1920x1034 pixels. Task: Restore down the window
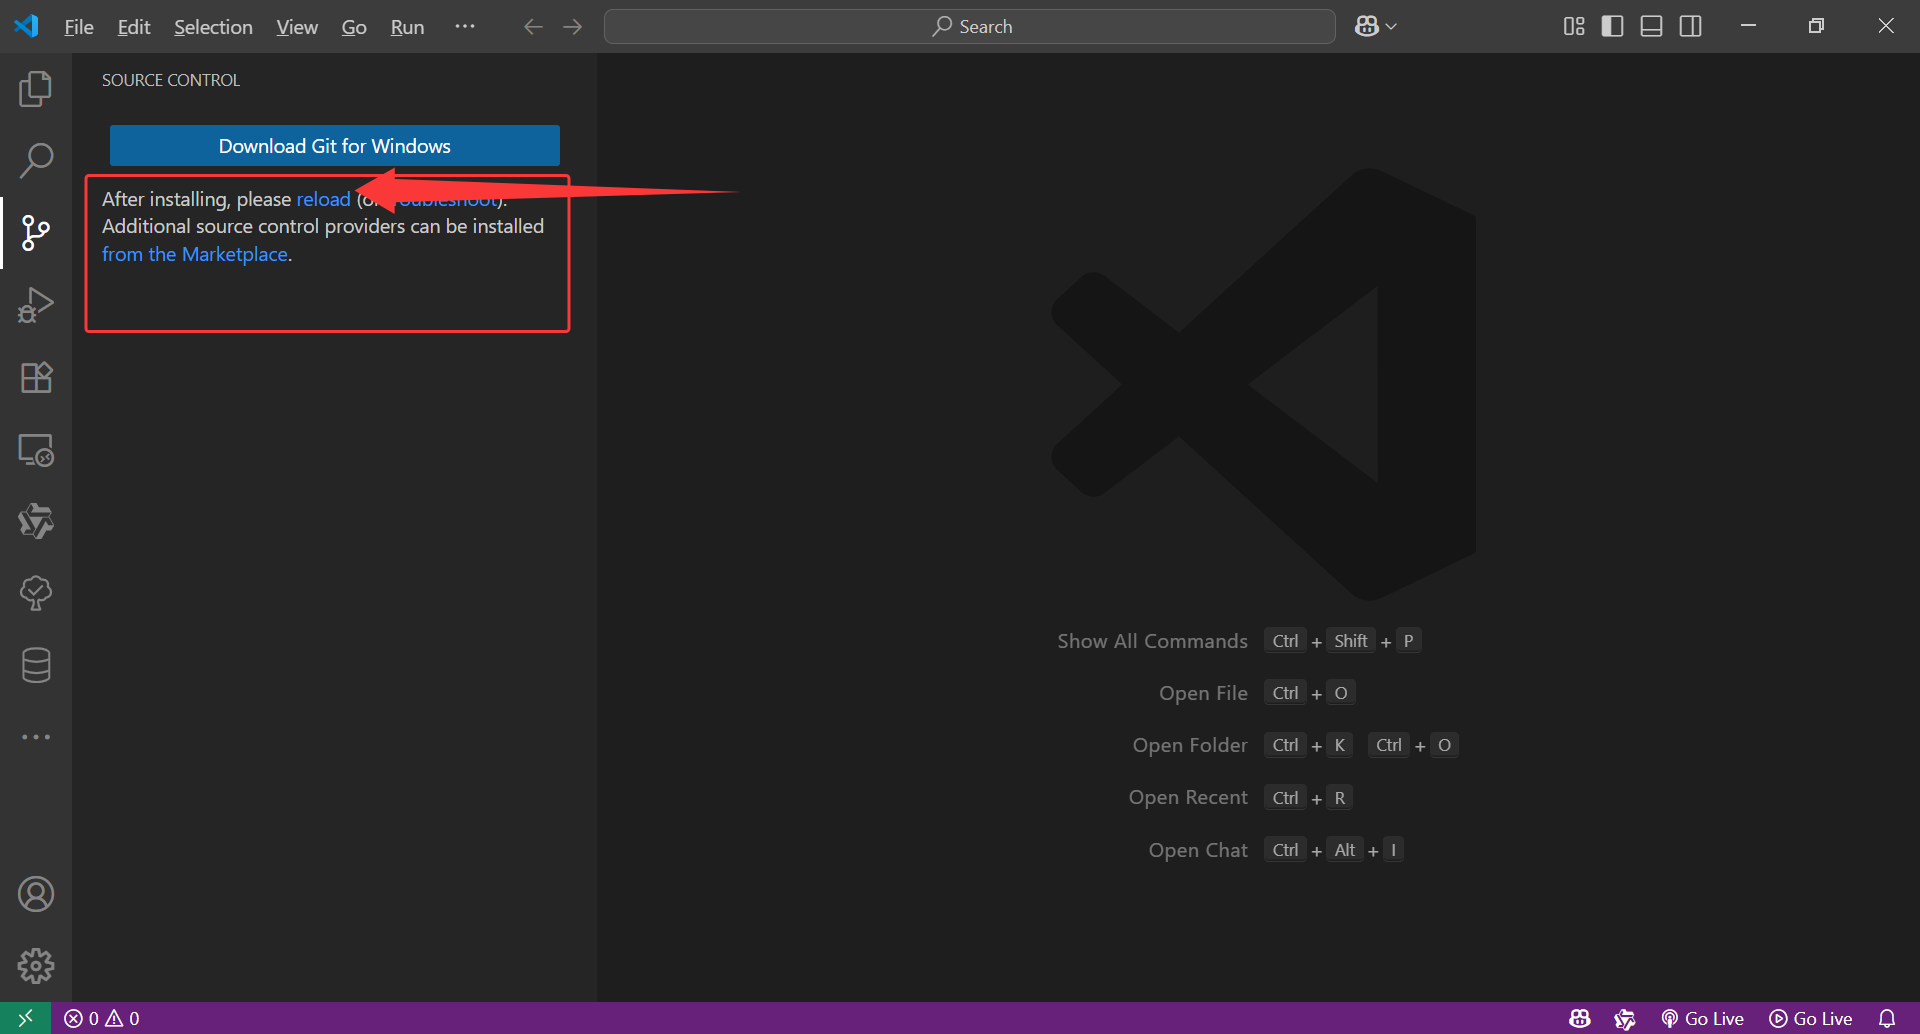pyautogui.click(x=1816, y=26)
